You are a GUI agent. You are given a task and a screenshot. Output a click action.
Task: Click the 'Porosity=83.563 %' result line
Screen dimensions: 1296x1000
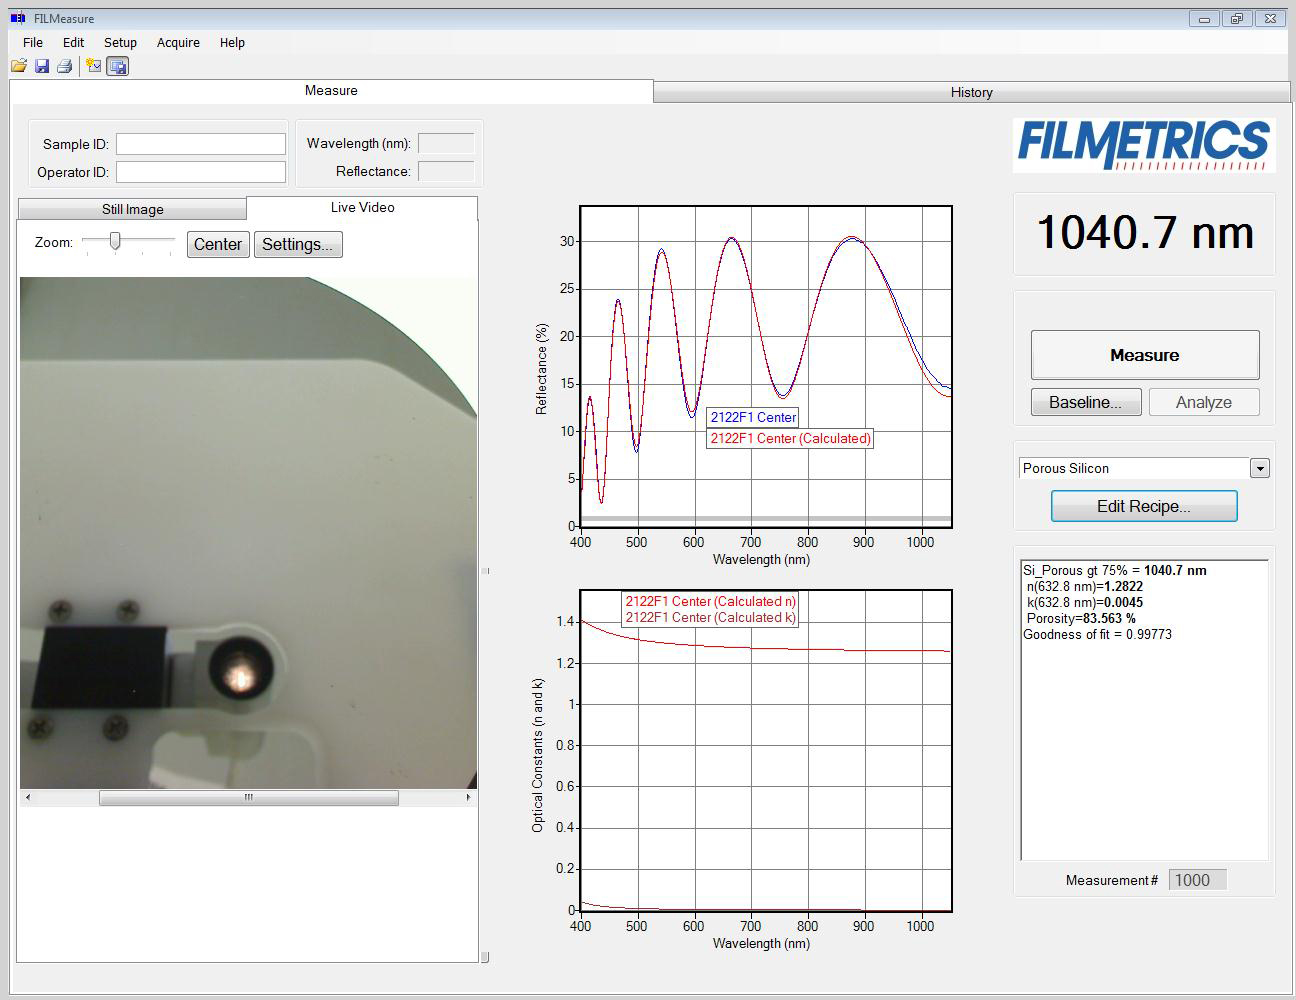point(1081,618)
